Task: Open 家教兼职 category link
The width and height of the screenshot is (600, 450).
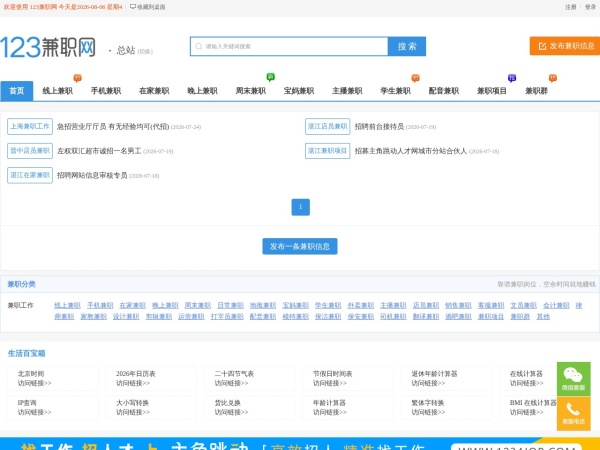Action: pos(93,316)
